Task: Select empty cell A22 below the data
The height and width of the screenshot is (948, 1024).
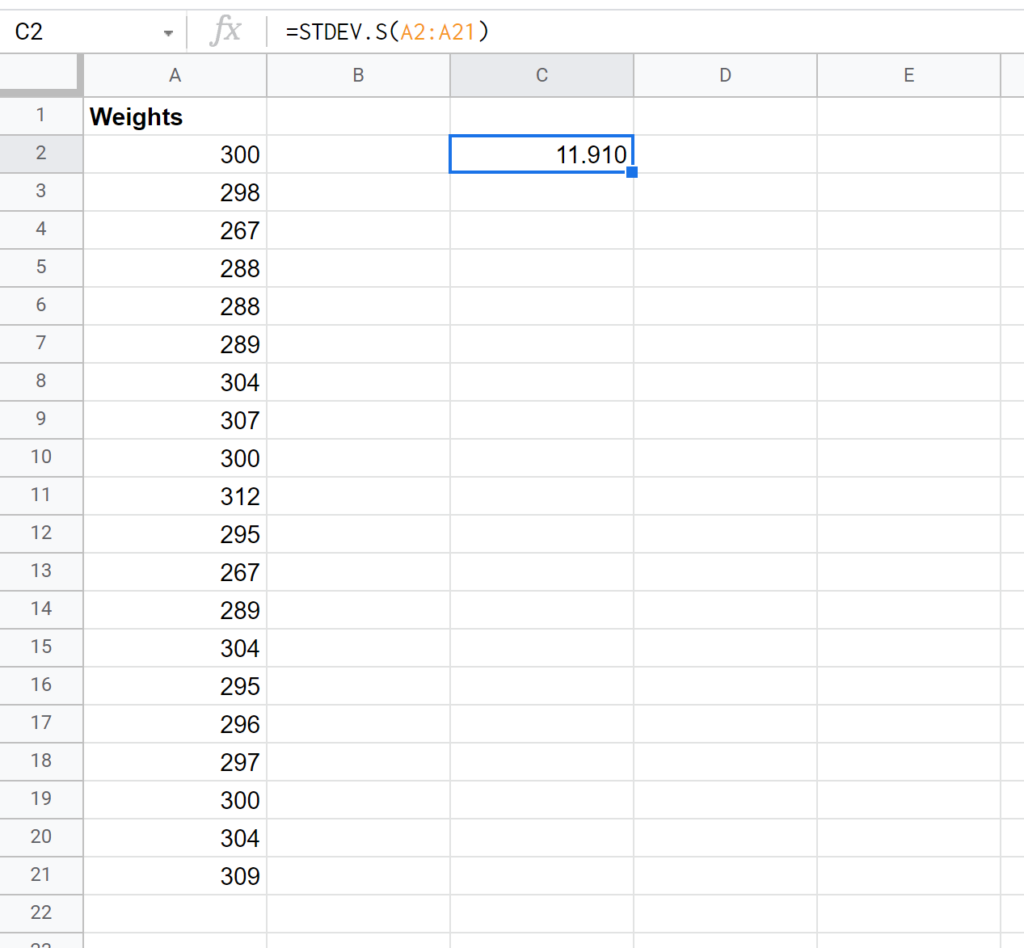Action: tap(175, 913)
